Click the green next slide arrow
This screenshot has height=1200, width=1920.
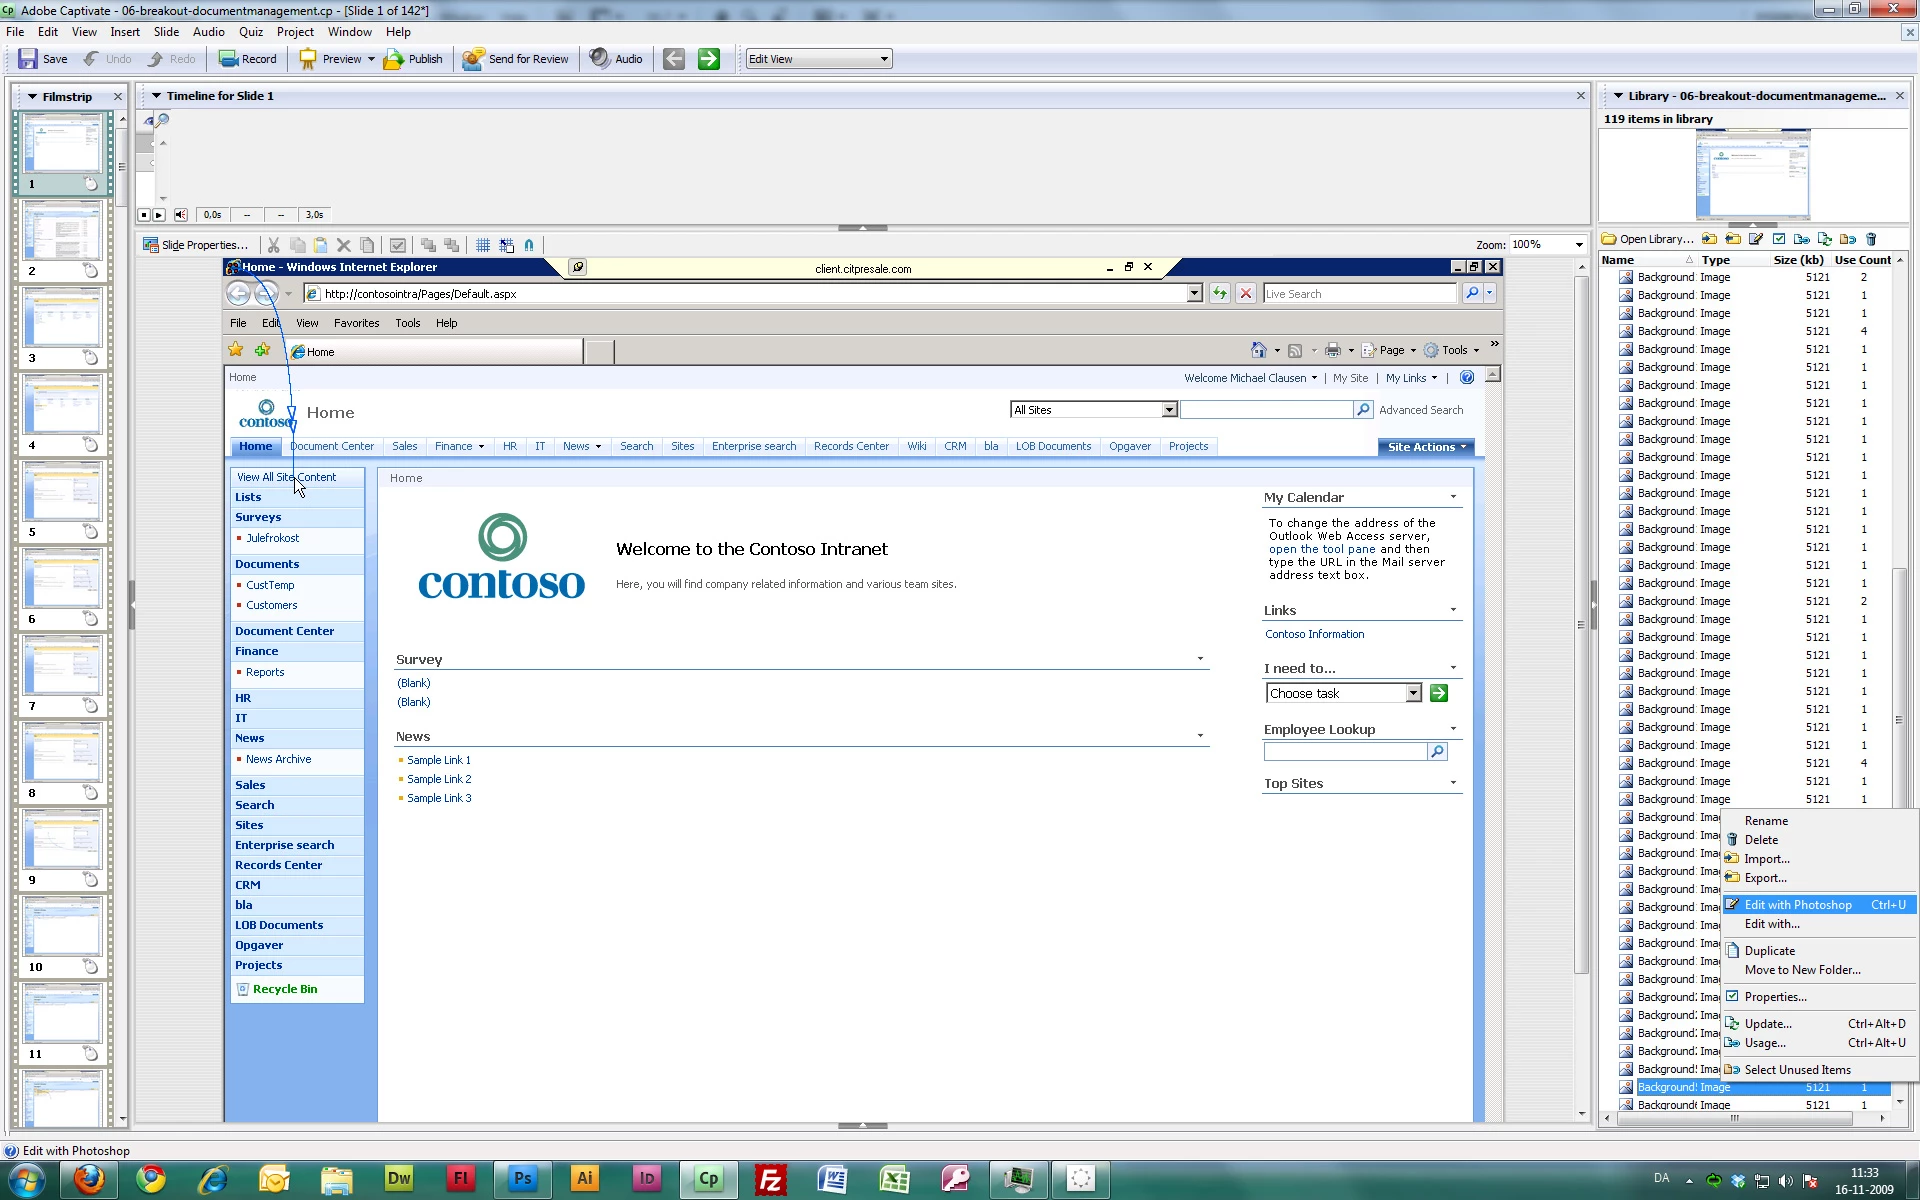click(708, 59)
